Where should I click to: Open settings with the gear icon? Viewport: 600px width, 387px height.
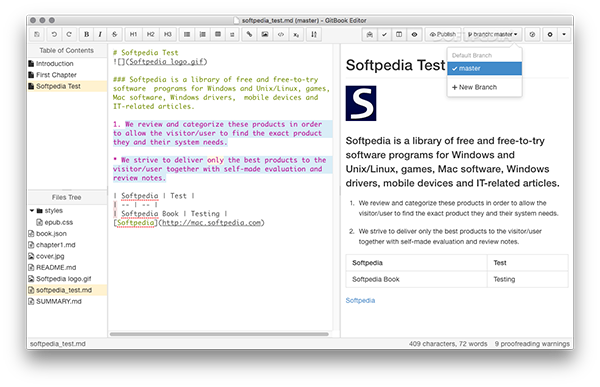pyautogui.click(x=550, y=34)
